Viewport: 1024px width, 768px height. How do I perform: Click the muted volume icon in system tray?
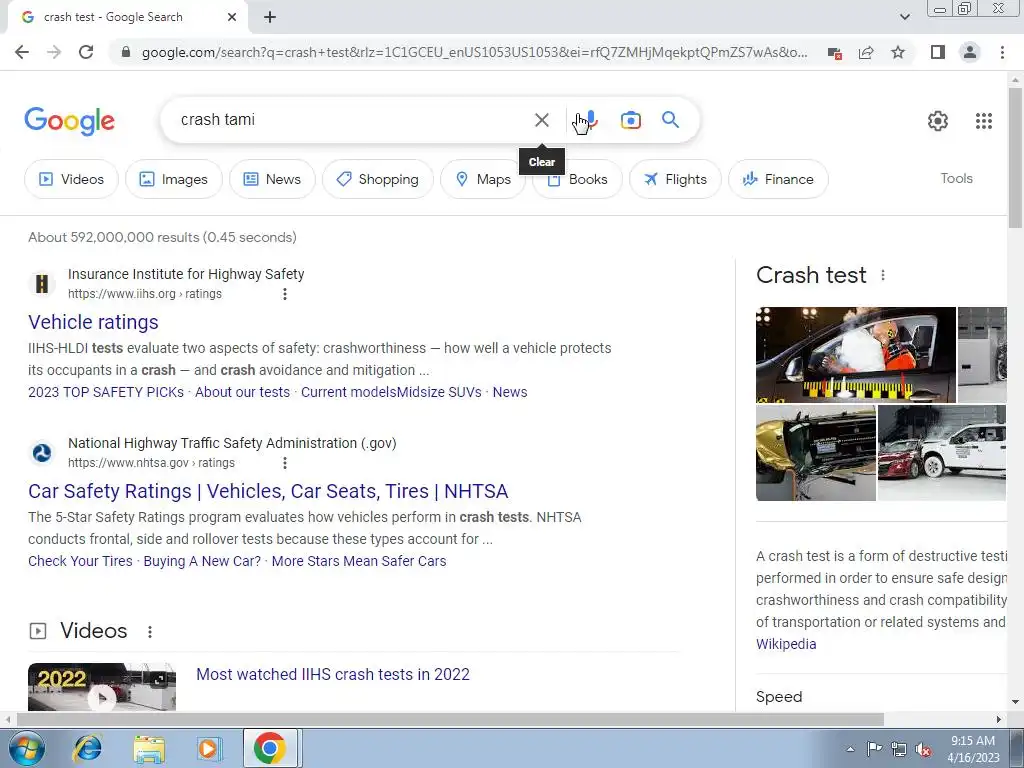tap(923, 750)
